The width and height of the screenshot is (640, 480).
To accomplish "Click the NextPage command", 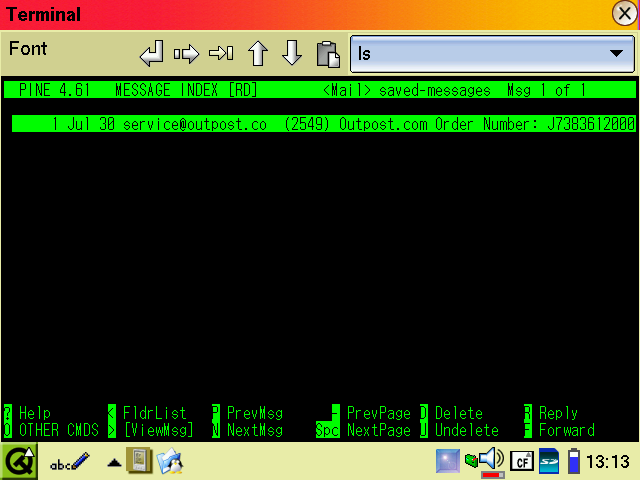I will tap(378, 430).
